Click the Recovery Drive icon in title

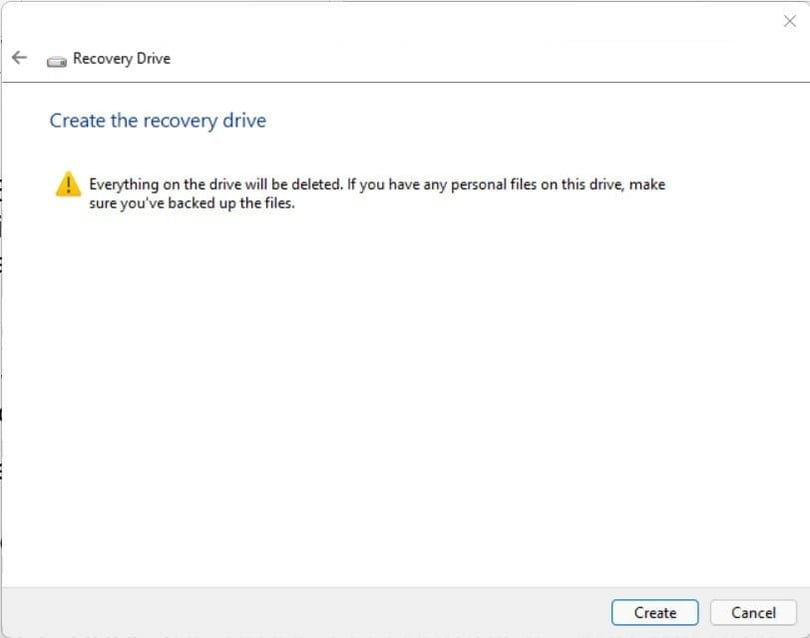point(56,62)
